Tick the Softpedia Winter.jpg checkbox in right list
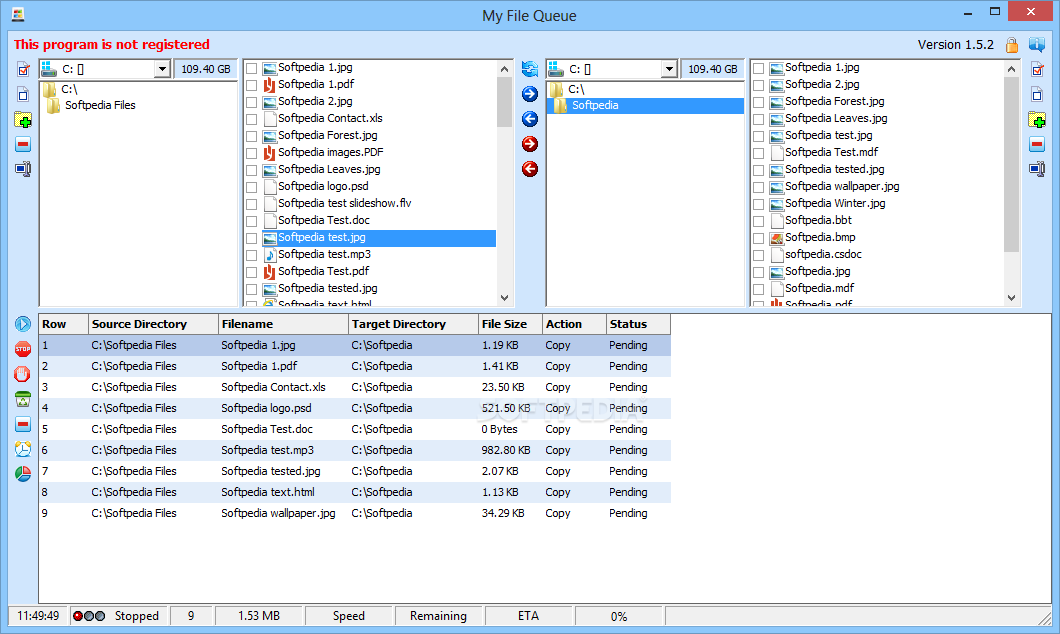The image size is (1060, 634). coord(758,204)
